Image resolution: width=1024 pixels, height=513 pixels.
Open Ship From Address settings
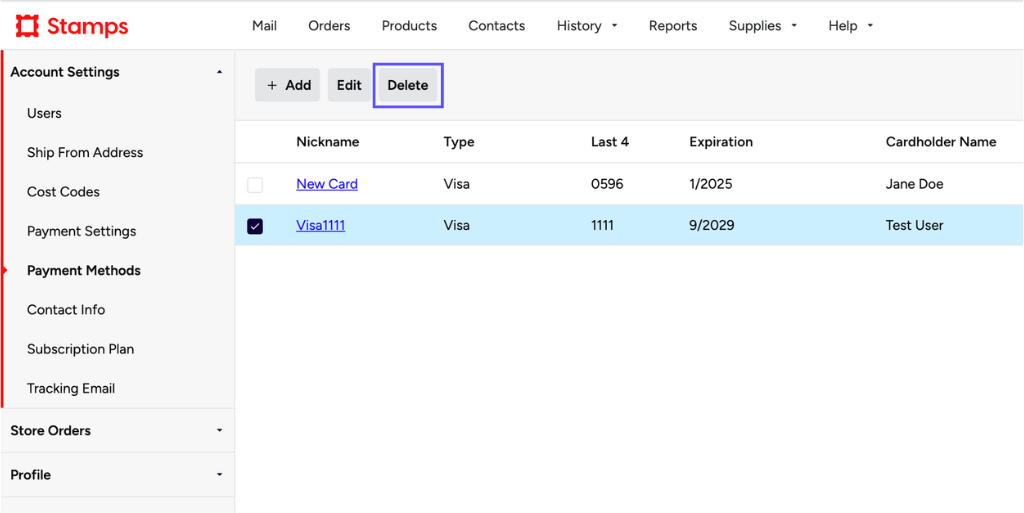coord(85,153)
